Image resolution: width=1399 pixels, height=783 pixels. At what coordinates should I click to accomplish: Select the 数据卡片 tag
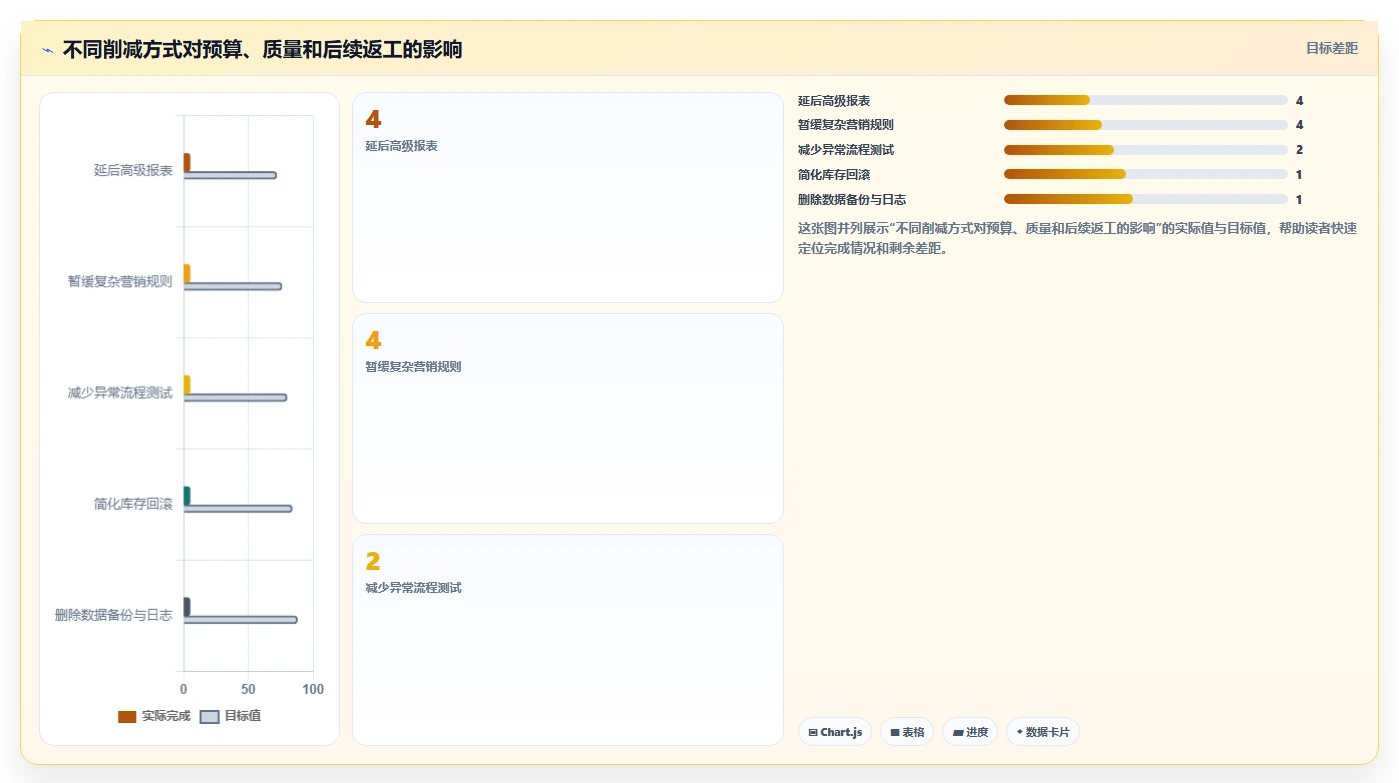tap(1043, 732)
